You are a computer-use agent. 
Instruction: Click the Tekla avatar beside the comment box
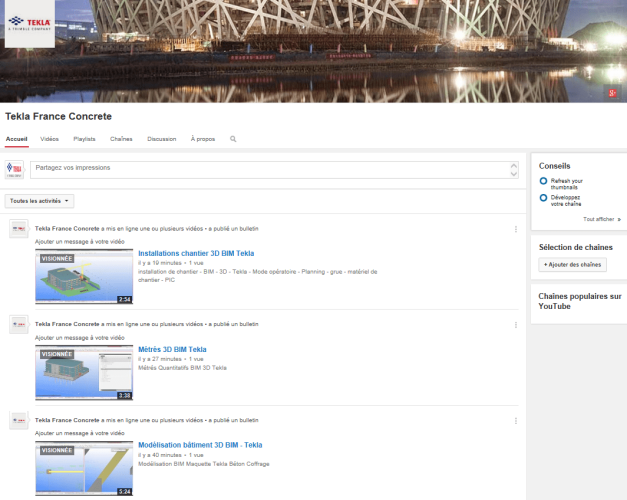point(14,170)
